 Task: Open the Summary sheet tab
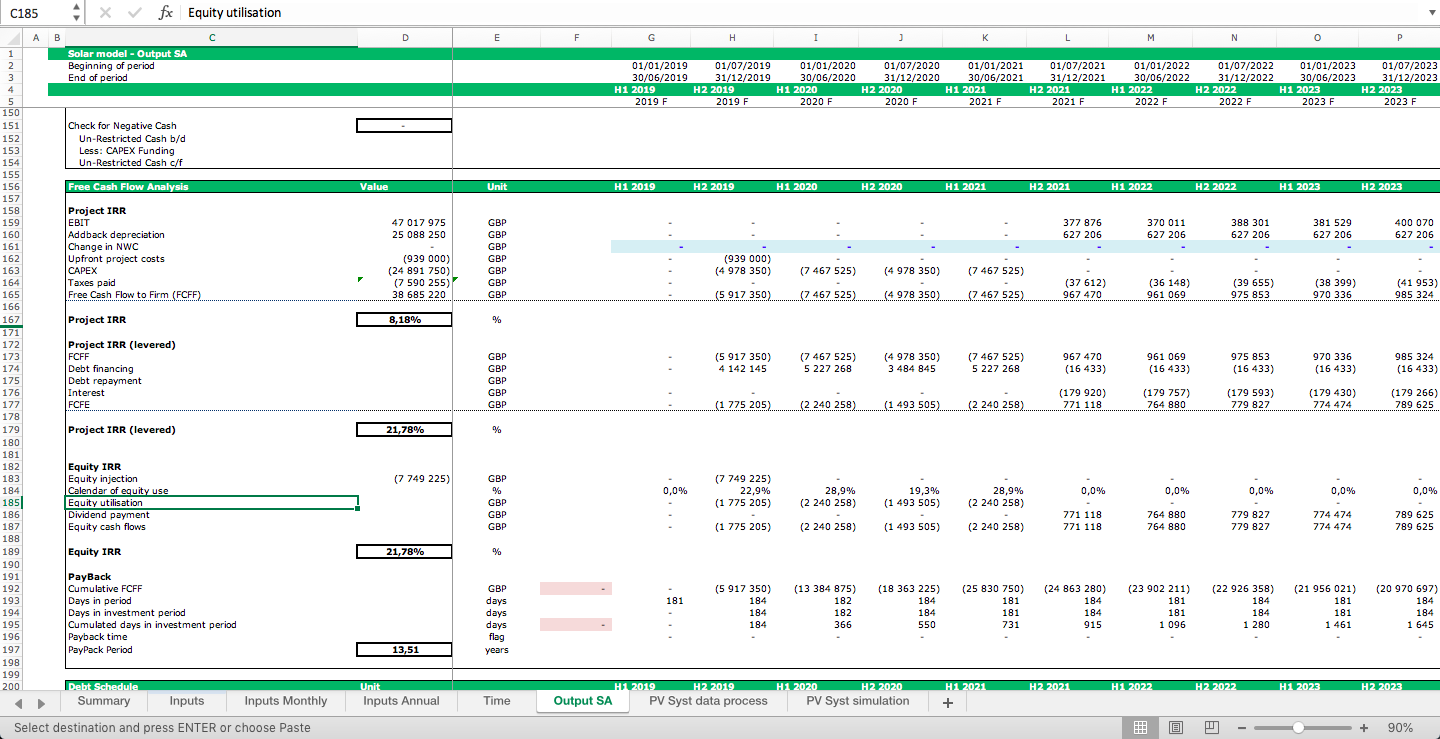[x=104, y=701]
